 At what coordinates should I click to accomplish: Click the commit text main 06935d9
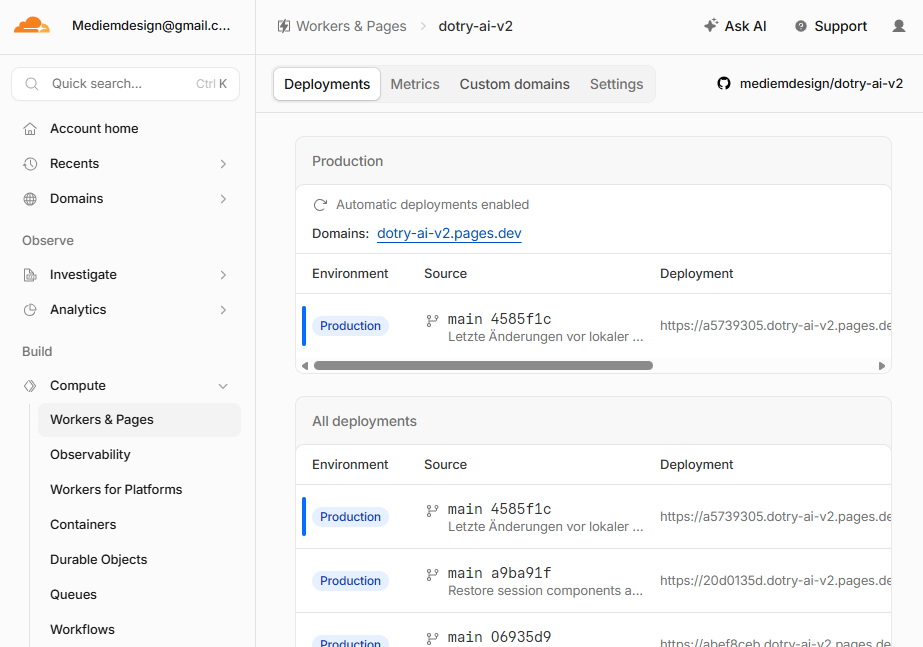499,637
